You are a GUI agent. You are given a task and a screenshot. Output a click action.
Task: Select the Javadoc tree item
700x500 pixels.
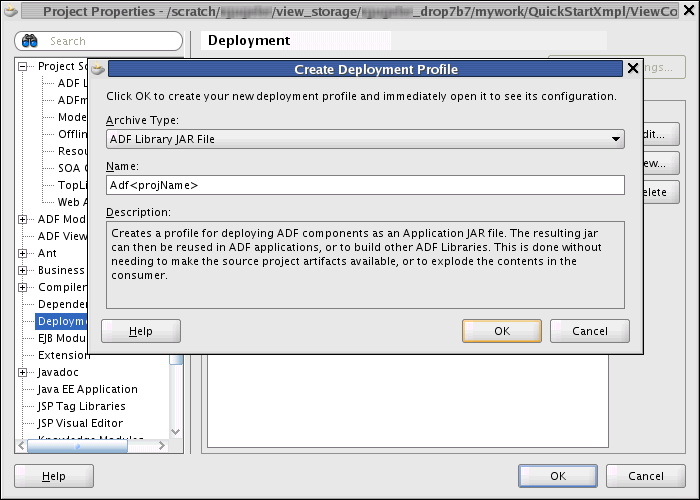tap(58, 372)
